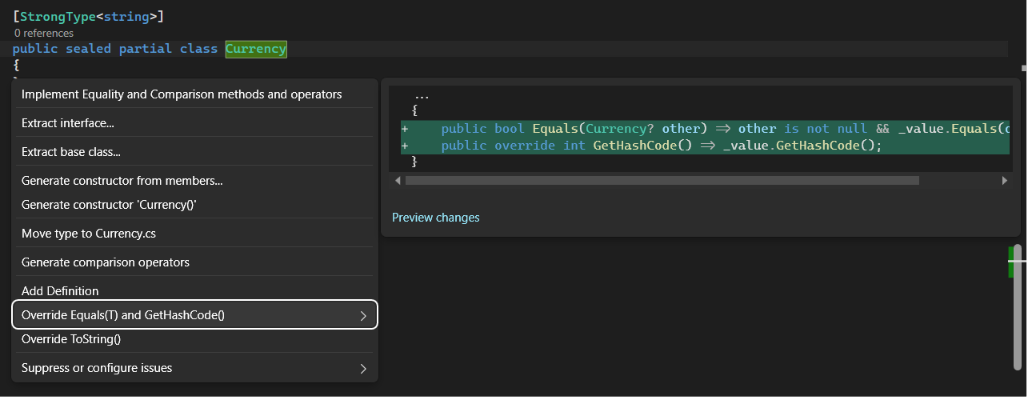Select Override Equals(T) and GetHashCode() item
This screenshot has height=397, width=1027.
[x=195, y=314]
